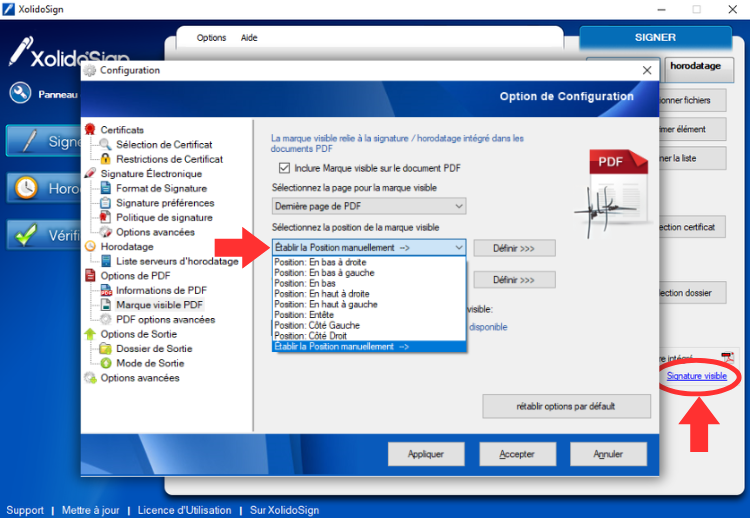Select Format de Signature in tree
Screen dimensions: 750x518
coord(162,188)
